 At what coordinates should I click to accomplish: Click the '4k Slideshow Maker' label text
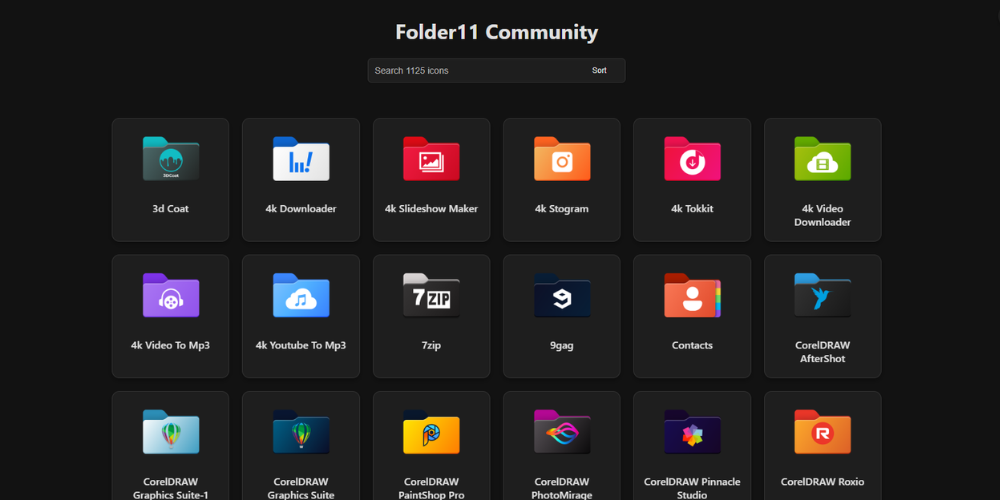point(431,209)
